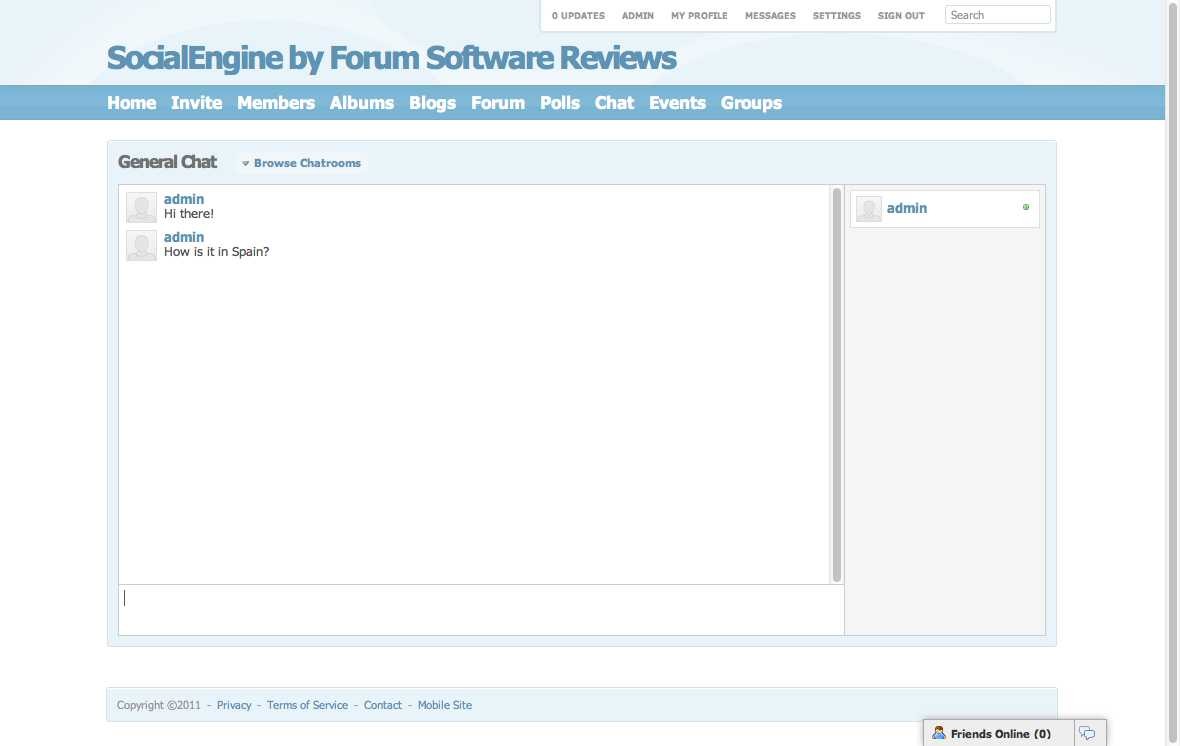Click admin username above "How is it in Spain?"
This screenshot has width=1180, height=746.
coord(184,237)
